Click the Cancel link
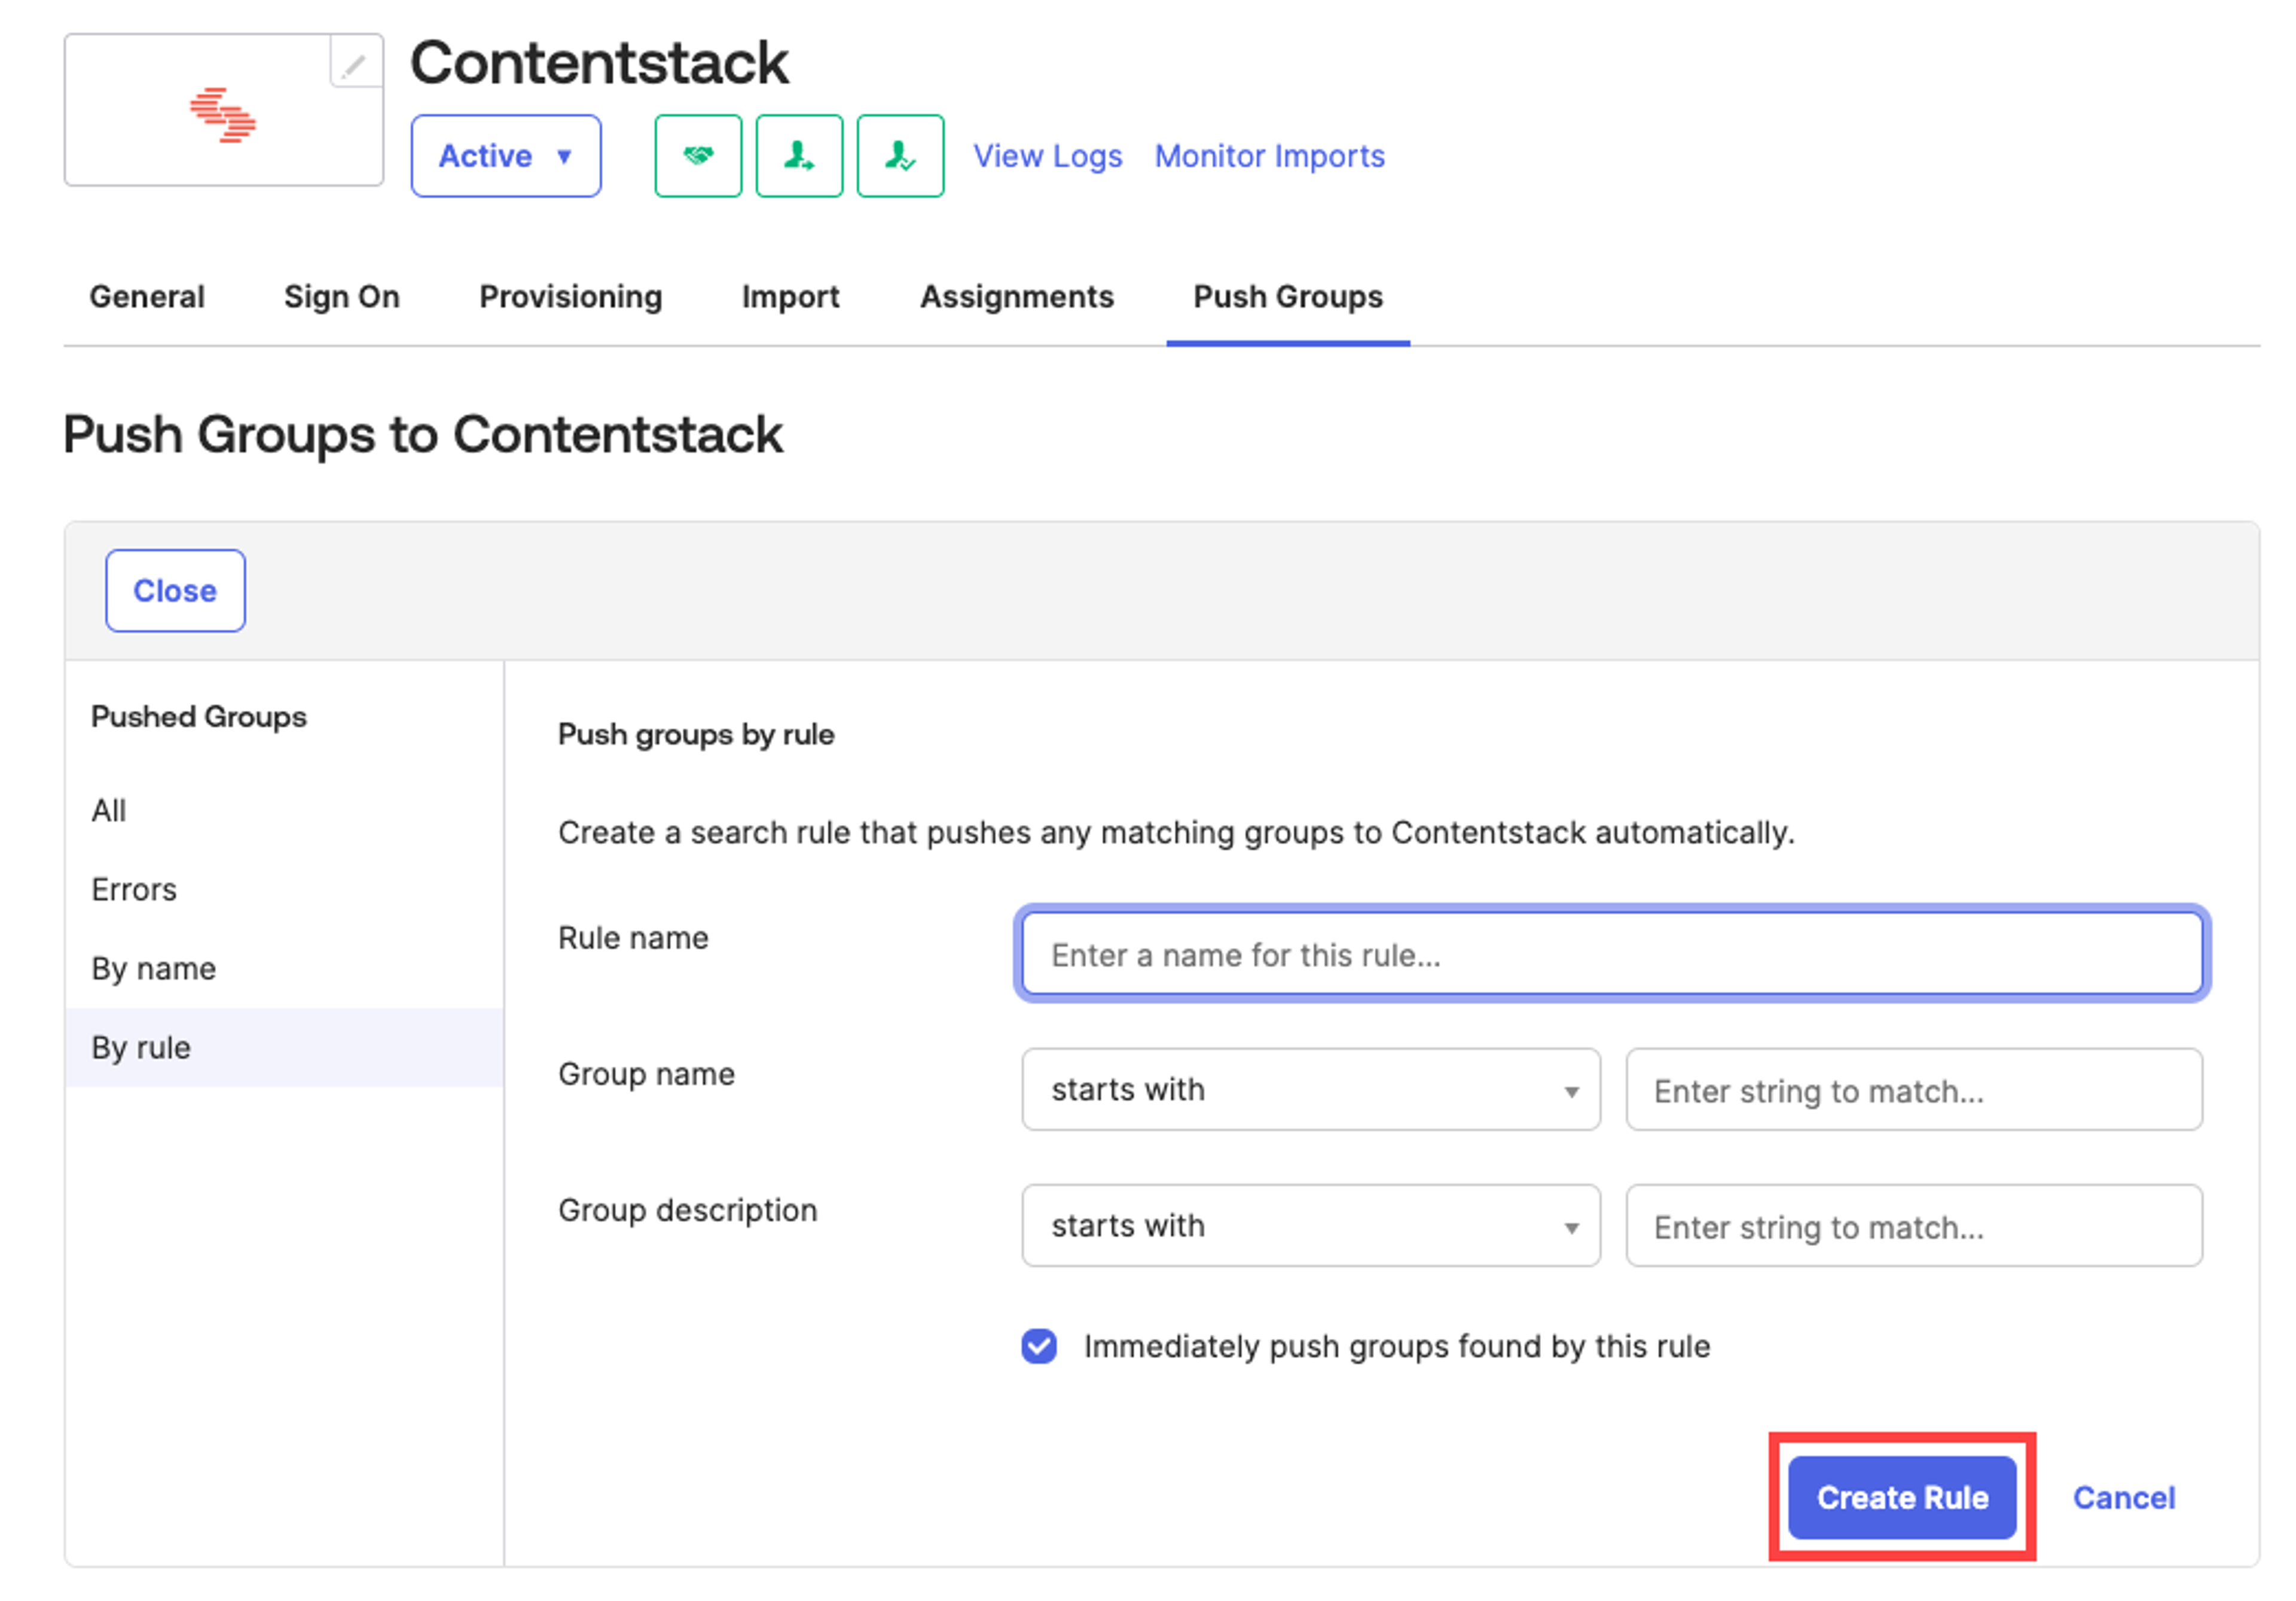Image resolution: width=2296 pixels, height=1601 pixels. [2124, 1497]
